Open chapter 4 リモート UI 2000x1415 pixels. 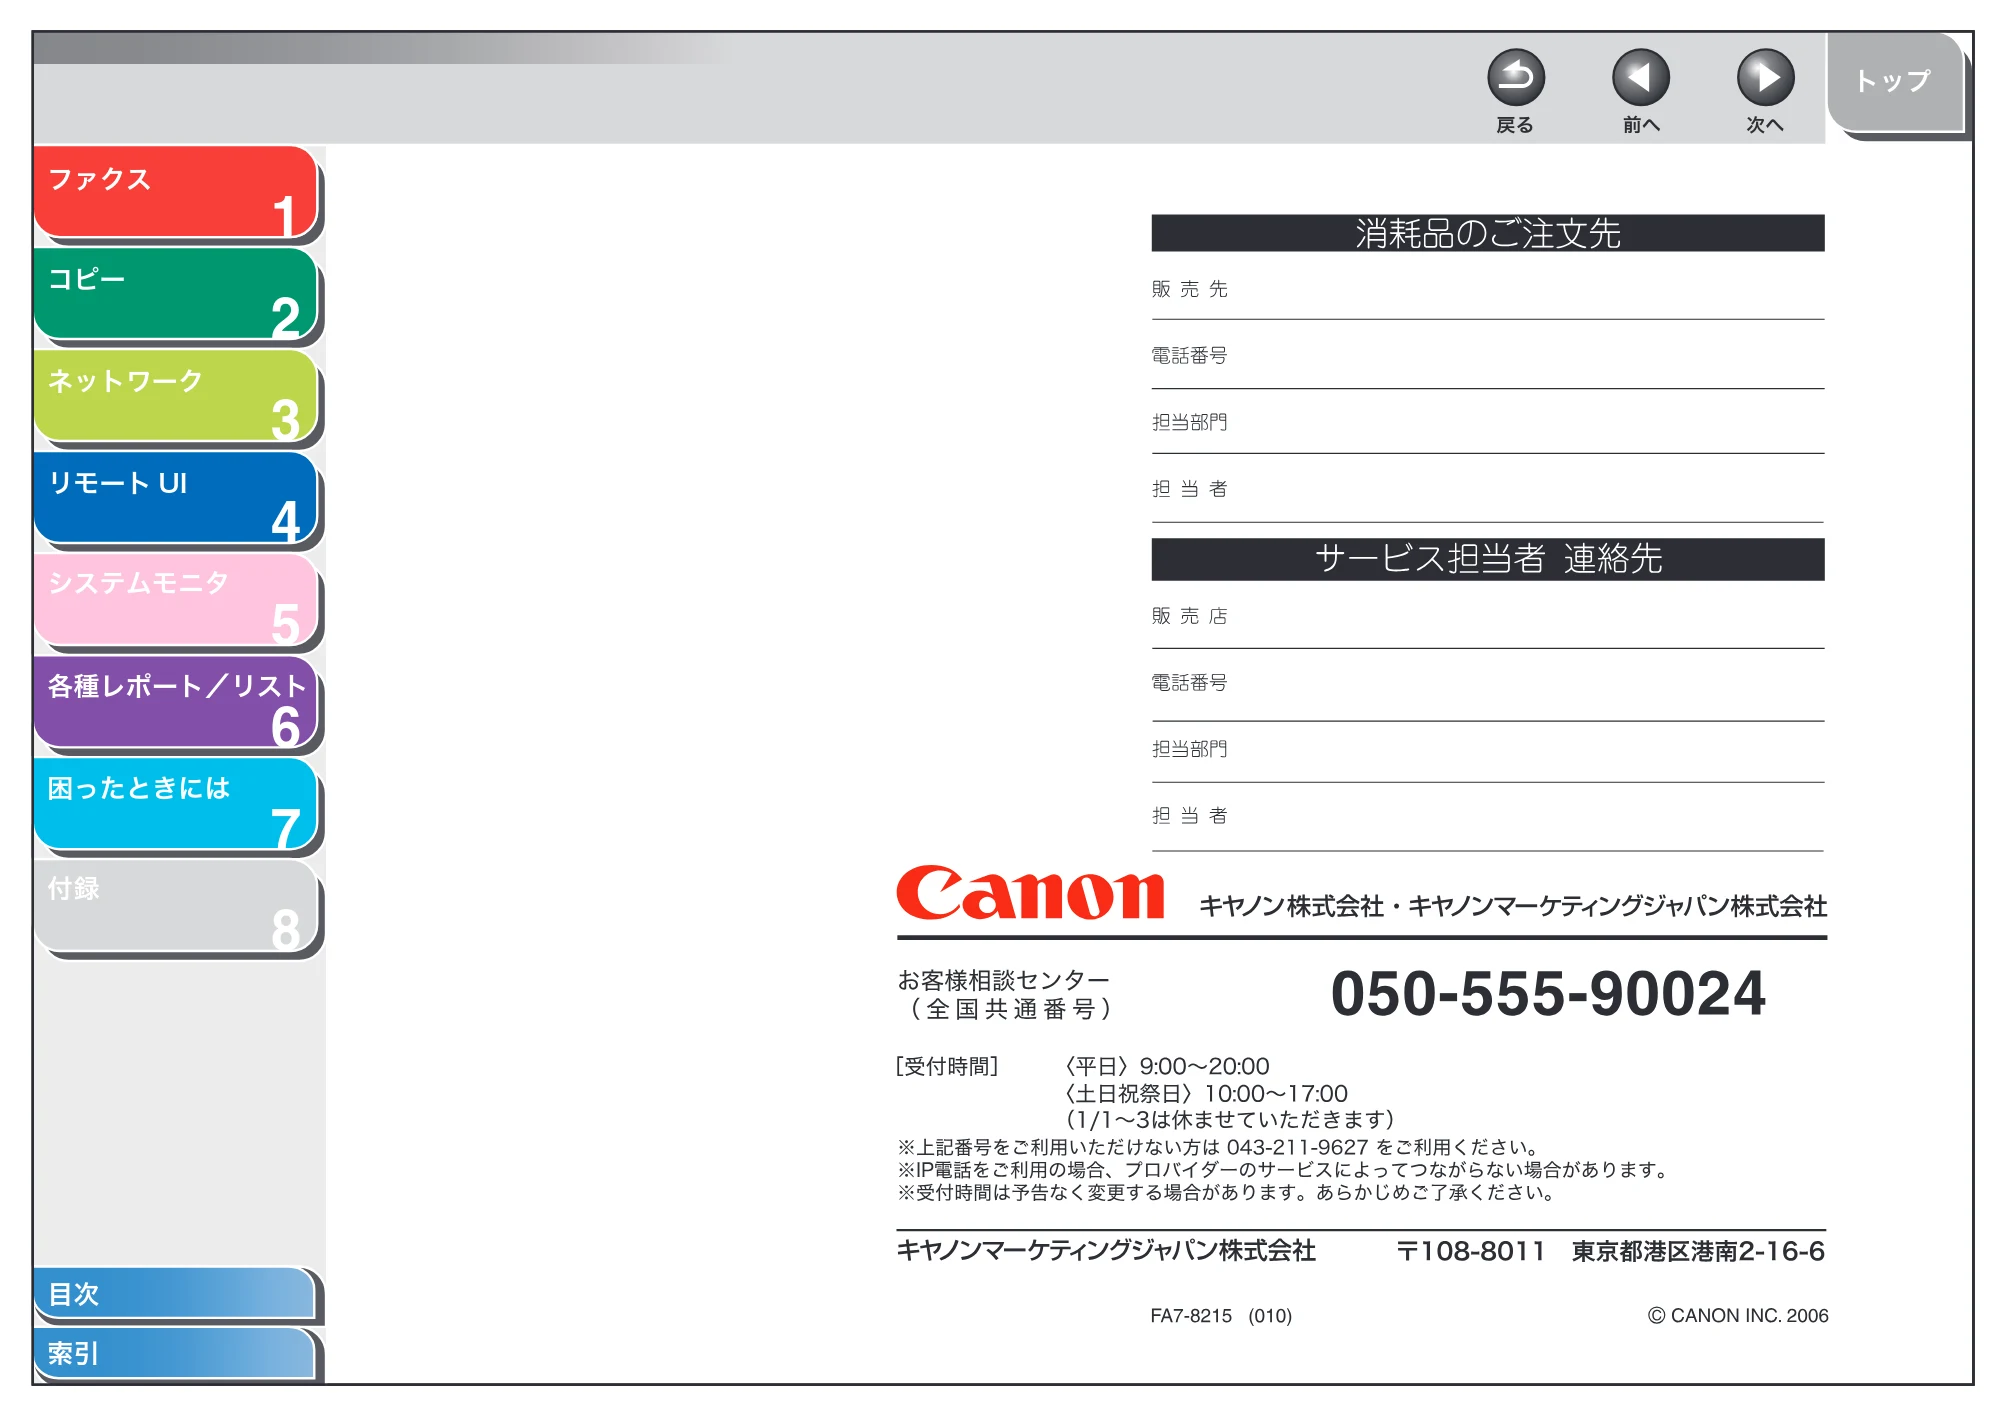click(175, 498)
